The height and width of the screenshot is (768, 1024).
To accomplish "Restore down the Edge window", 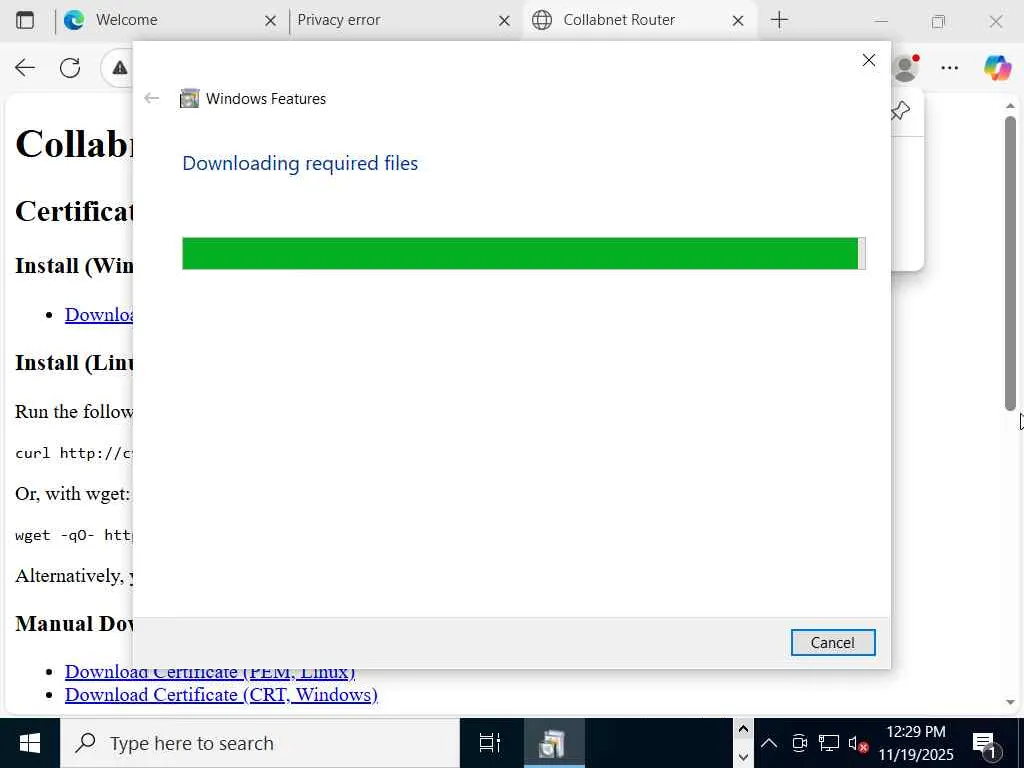I will pyautogui.click(x=938, y=21).
